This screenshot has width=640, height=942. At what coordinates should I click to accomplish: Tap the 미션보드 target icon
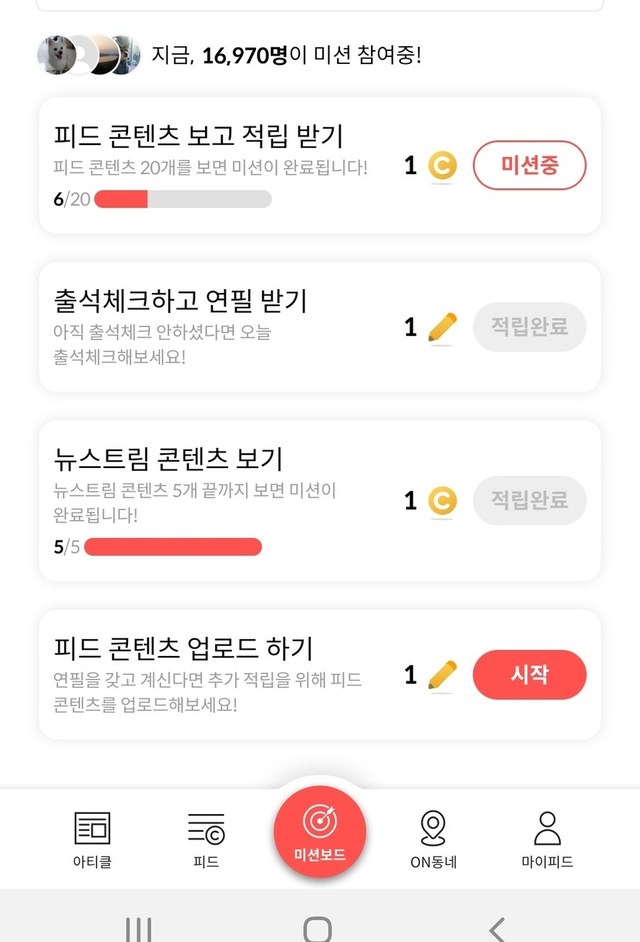coord(320,822)
